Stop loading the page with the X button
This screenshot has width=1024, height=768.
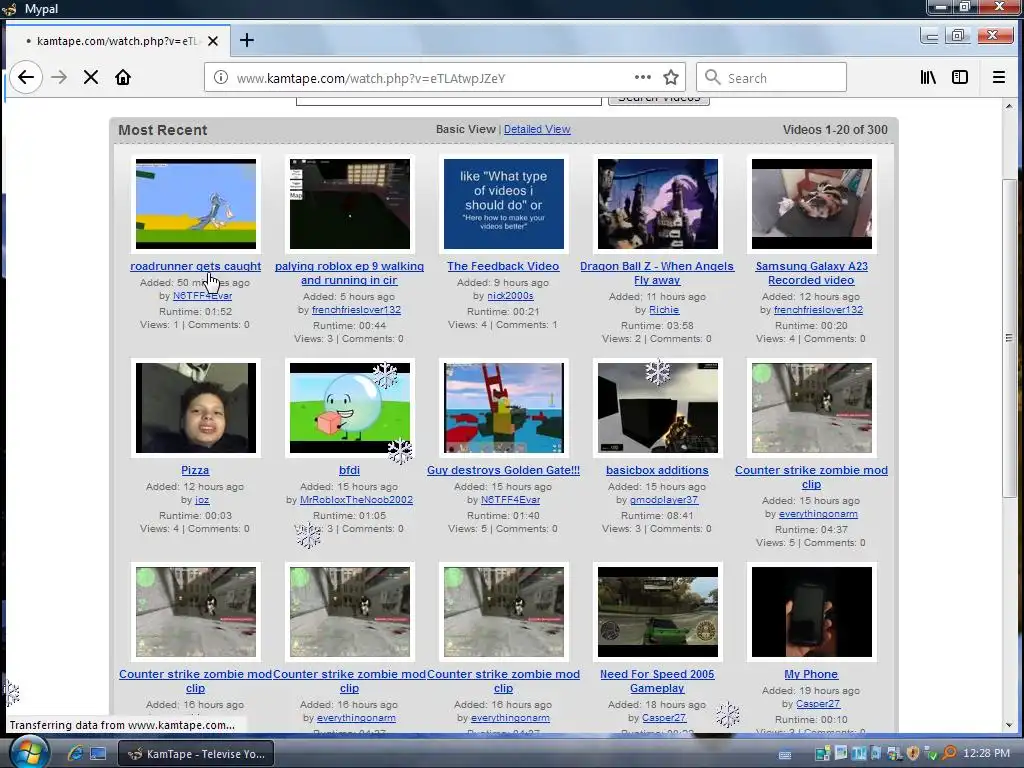[x=91, y=78]
